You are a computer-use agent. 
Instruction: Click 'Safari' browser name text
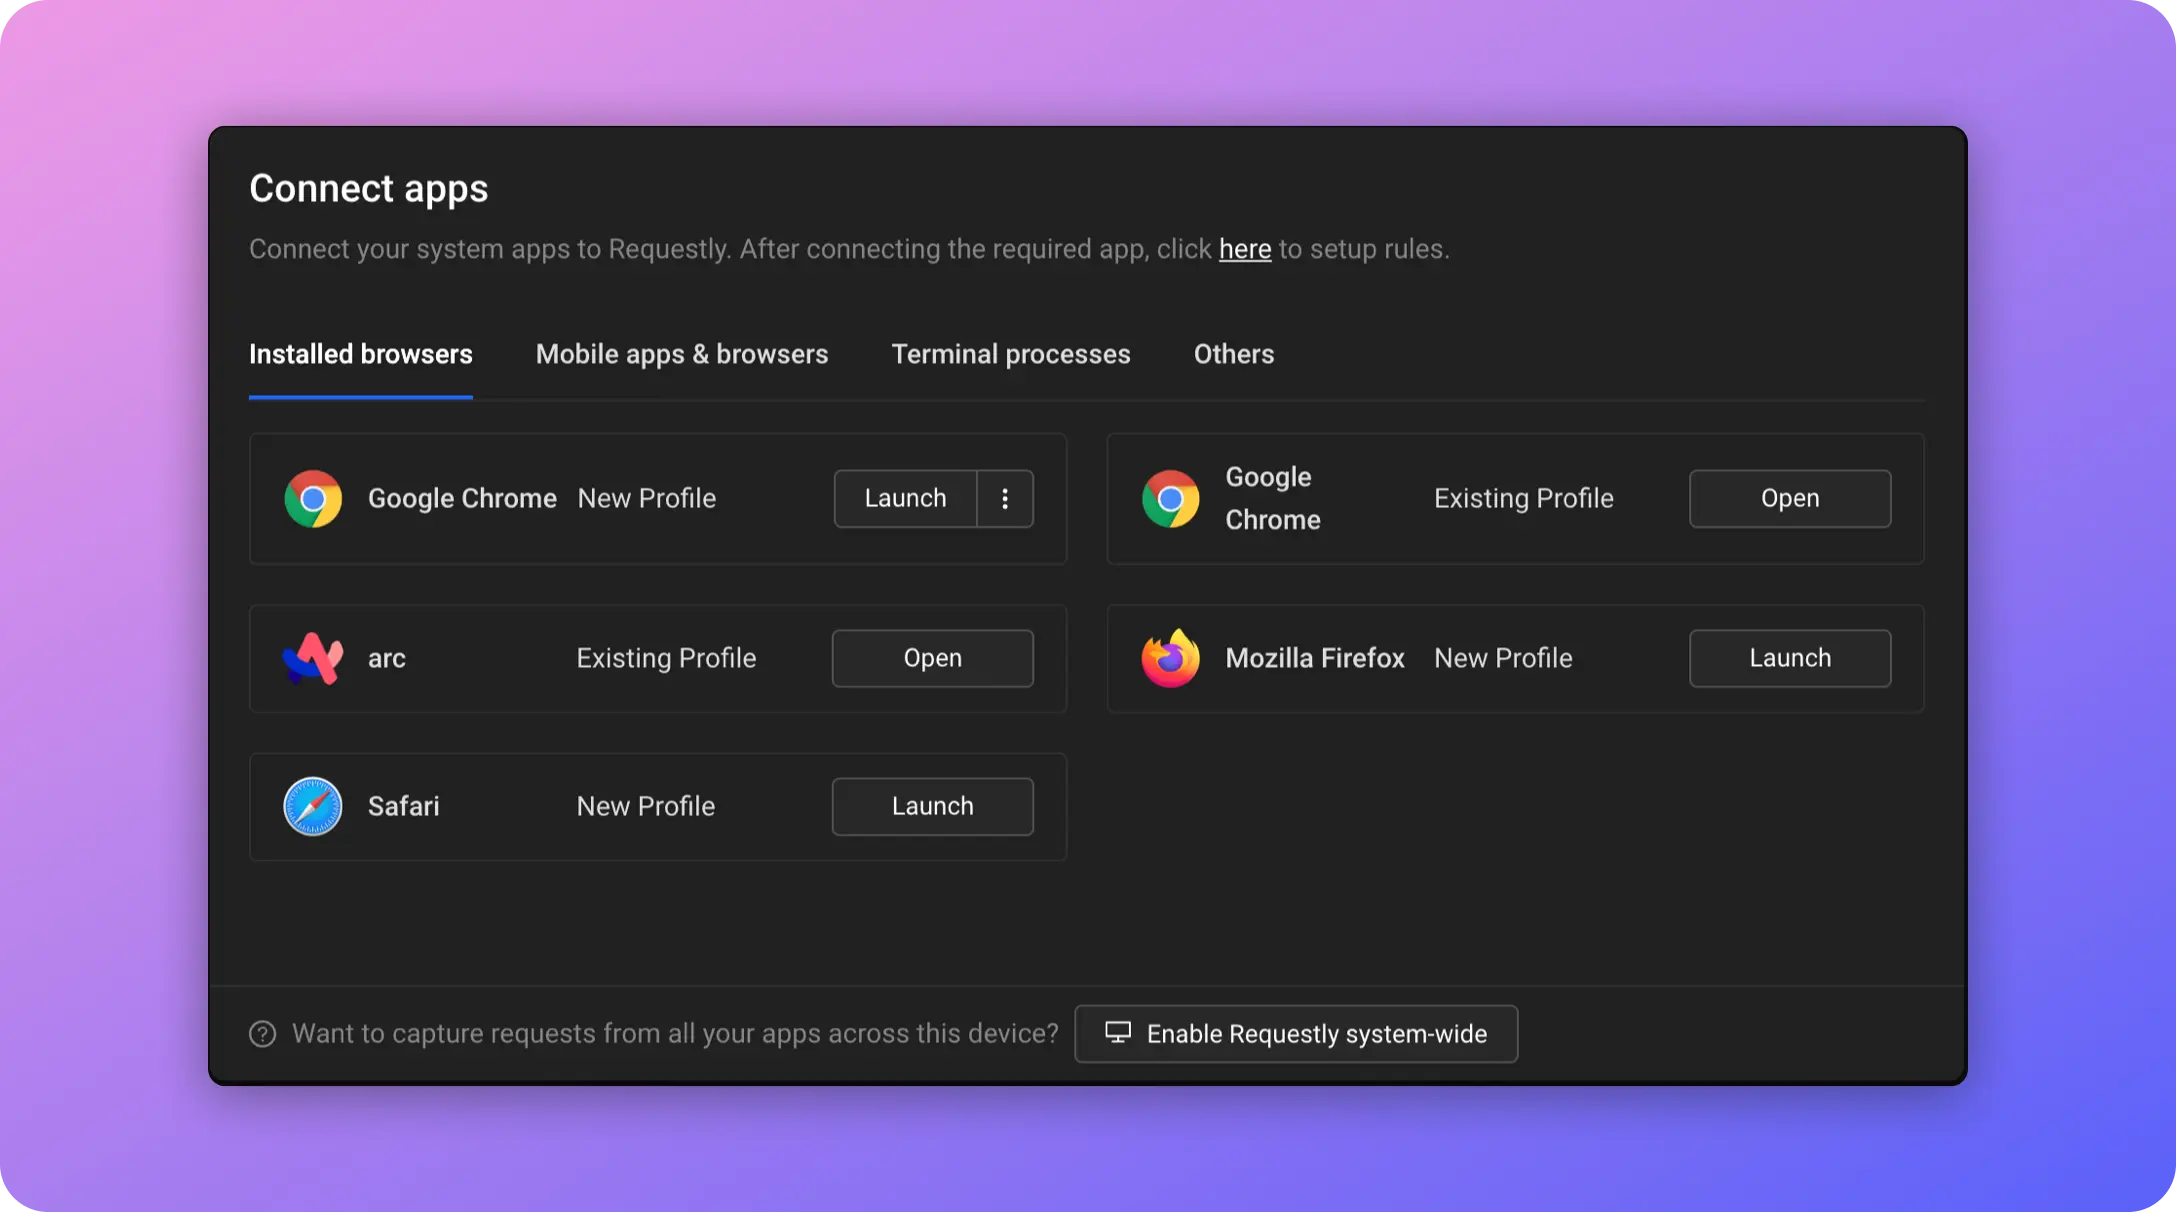(404, 806)
